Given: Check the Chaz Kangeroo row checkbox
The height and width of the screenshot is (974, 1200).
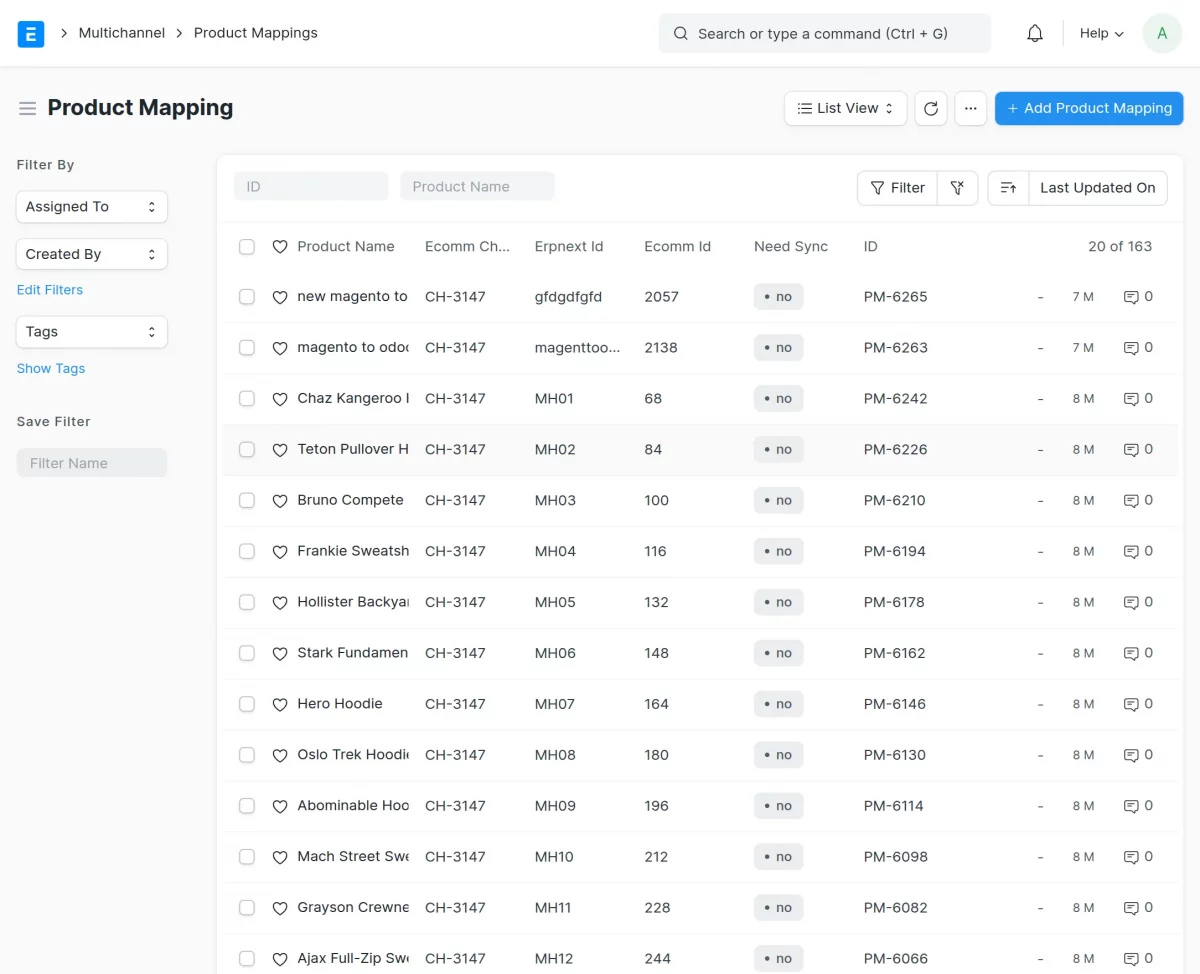Looking at the screenshot, I should (x=247, y=399).
